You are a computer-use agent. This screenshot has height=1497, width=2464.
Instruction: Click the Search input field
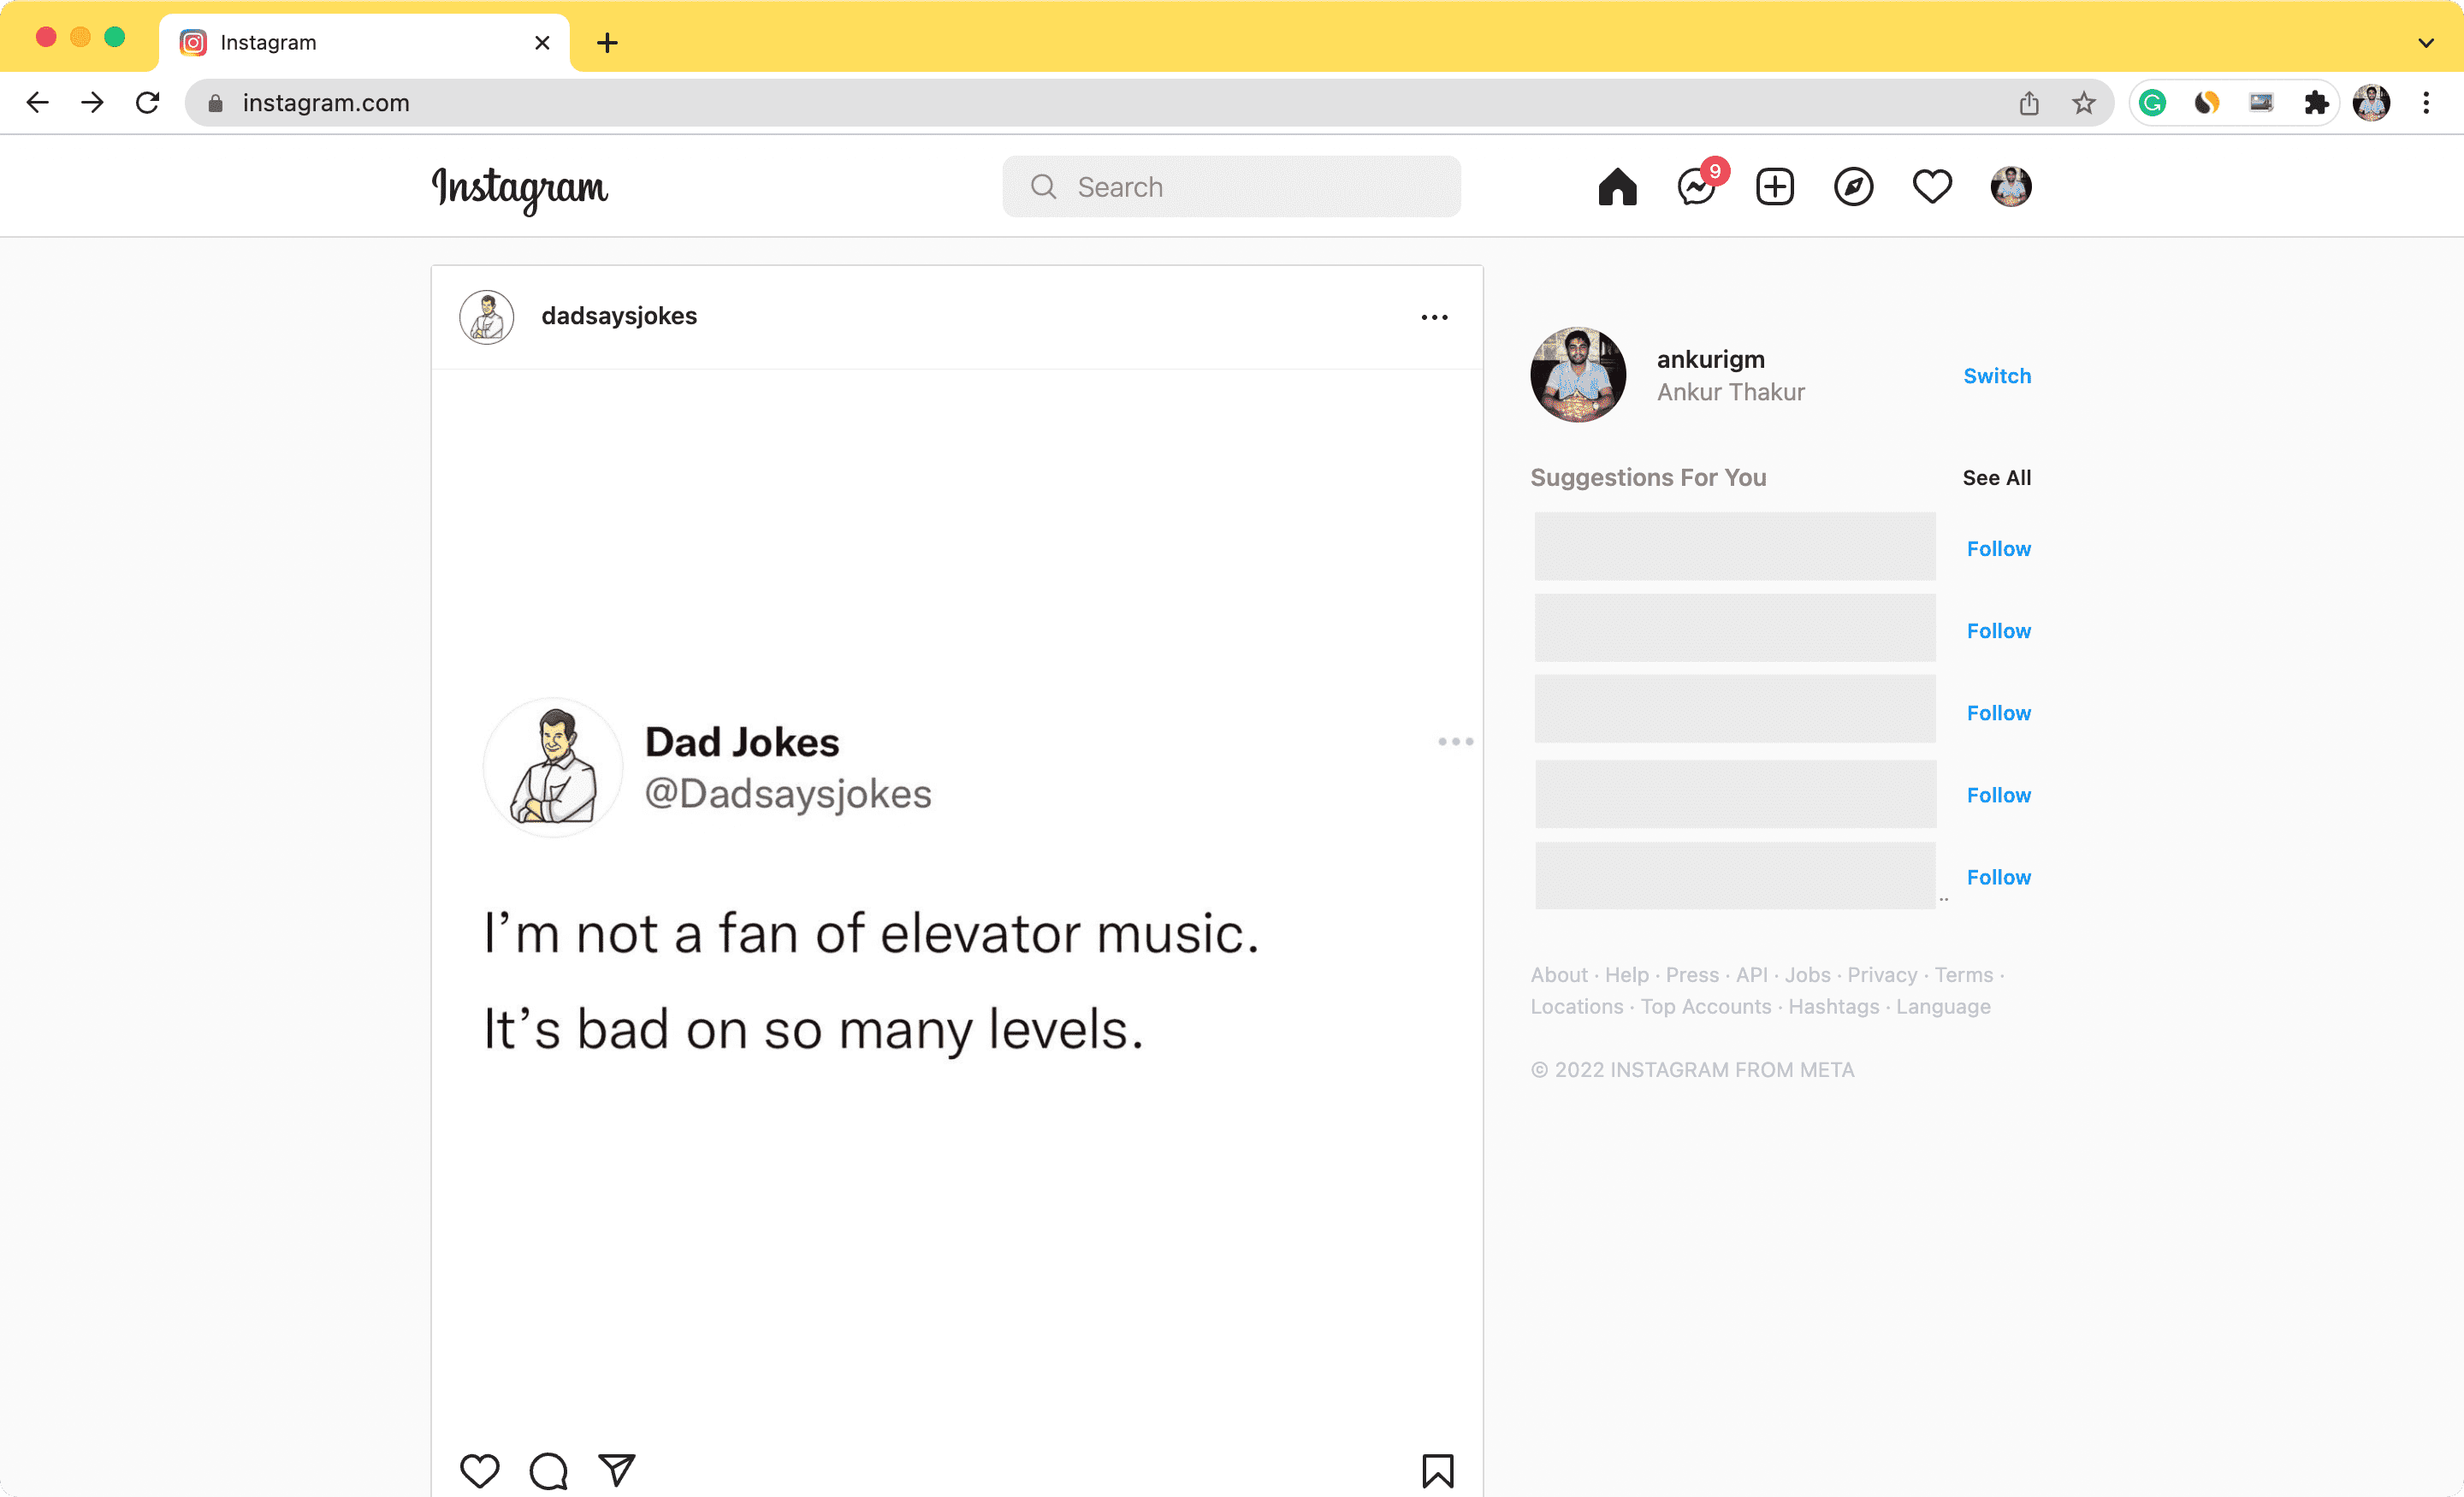tap(1231, 187)
